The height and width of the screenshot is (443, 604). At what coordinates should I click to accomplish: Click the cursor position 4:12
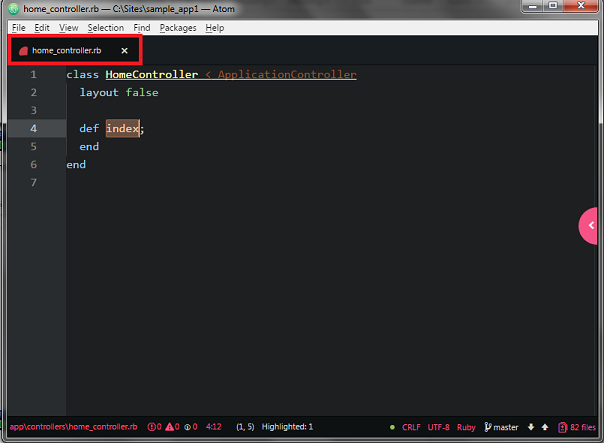[213, 427]
